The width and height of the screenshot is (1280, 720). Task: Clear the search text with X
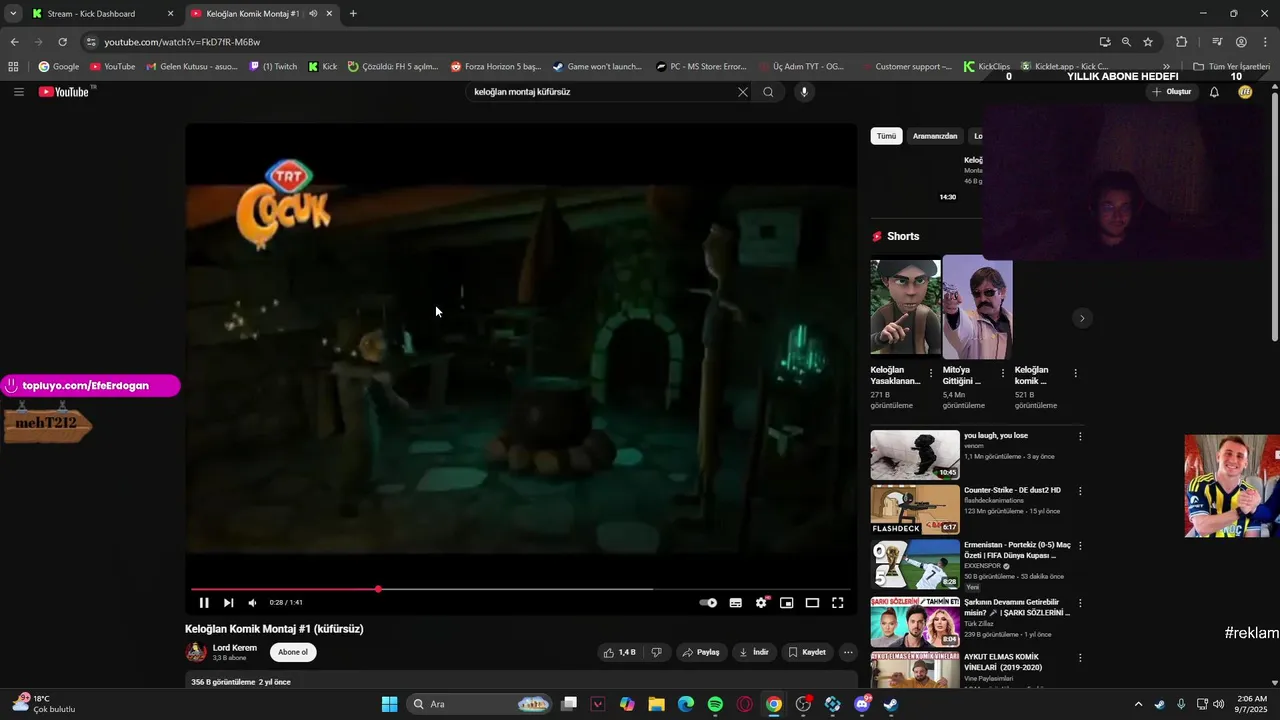pyautogui.click(x=743, y=92)
